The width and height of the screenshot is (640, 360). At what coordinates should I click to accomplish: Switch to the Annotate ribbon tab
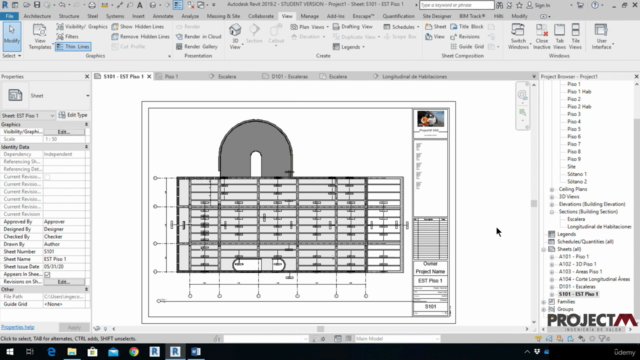[163, 16]
